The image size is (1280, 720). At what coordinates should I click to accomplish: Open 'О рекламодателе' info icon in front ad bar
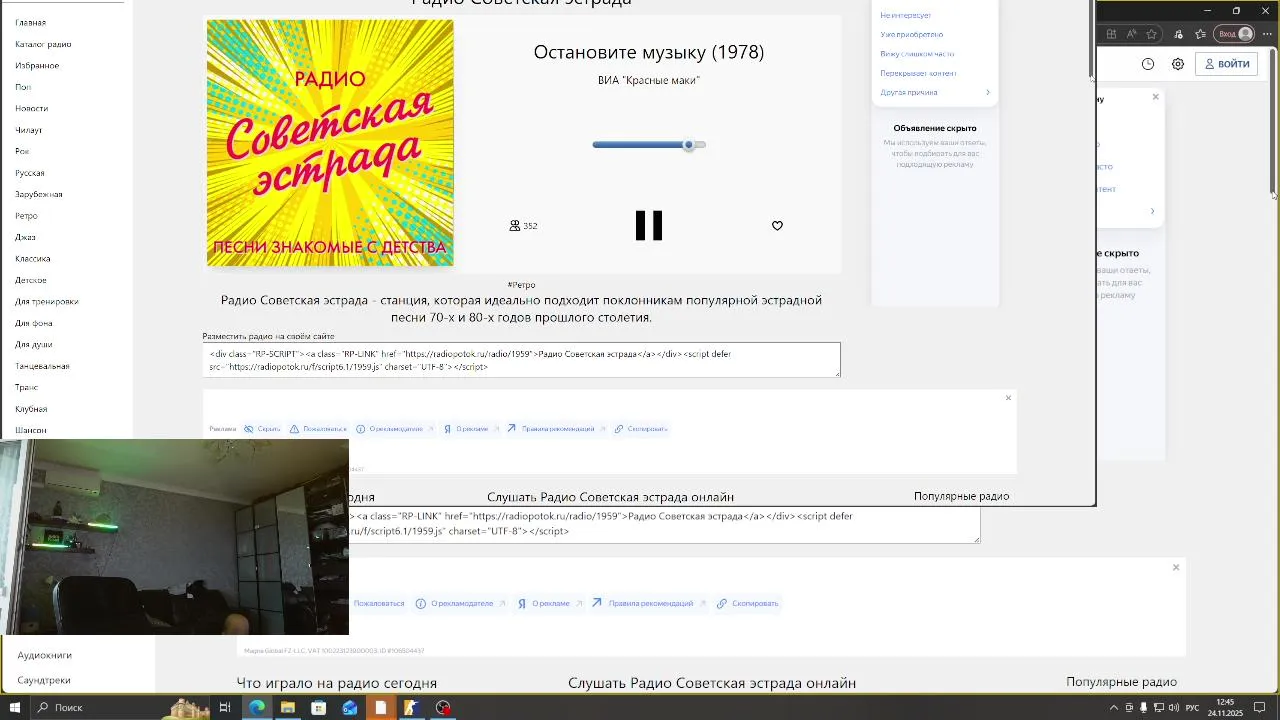pyautogui.click(x=361, y=429)
